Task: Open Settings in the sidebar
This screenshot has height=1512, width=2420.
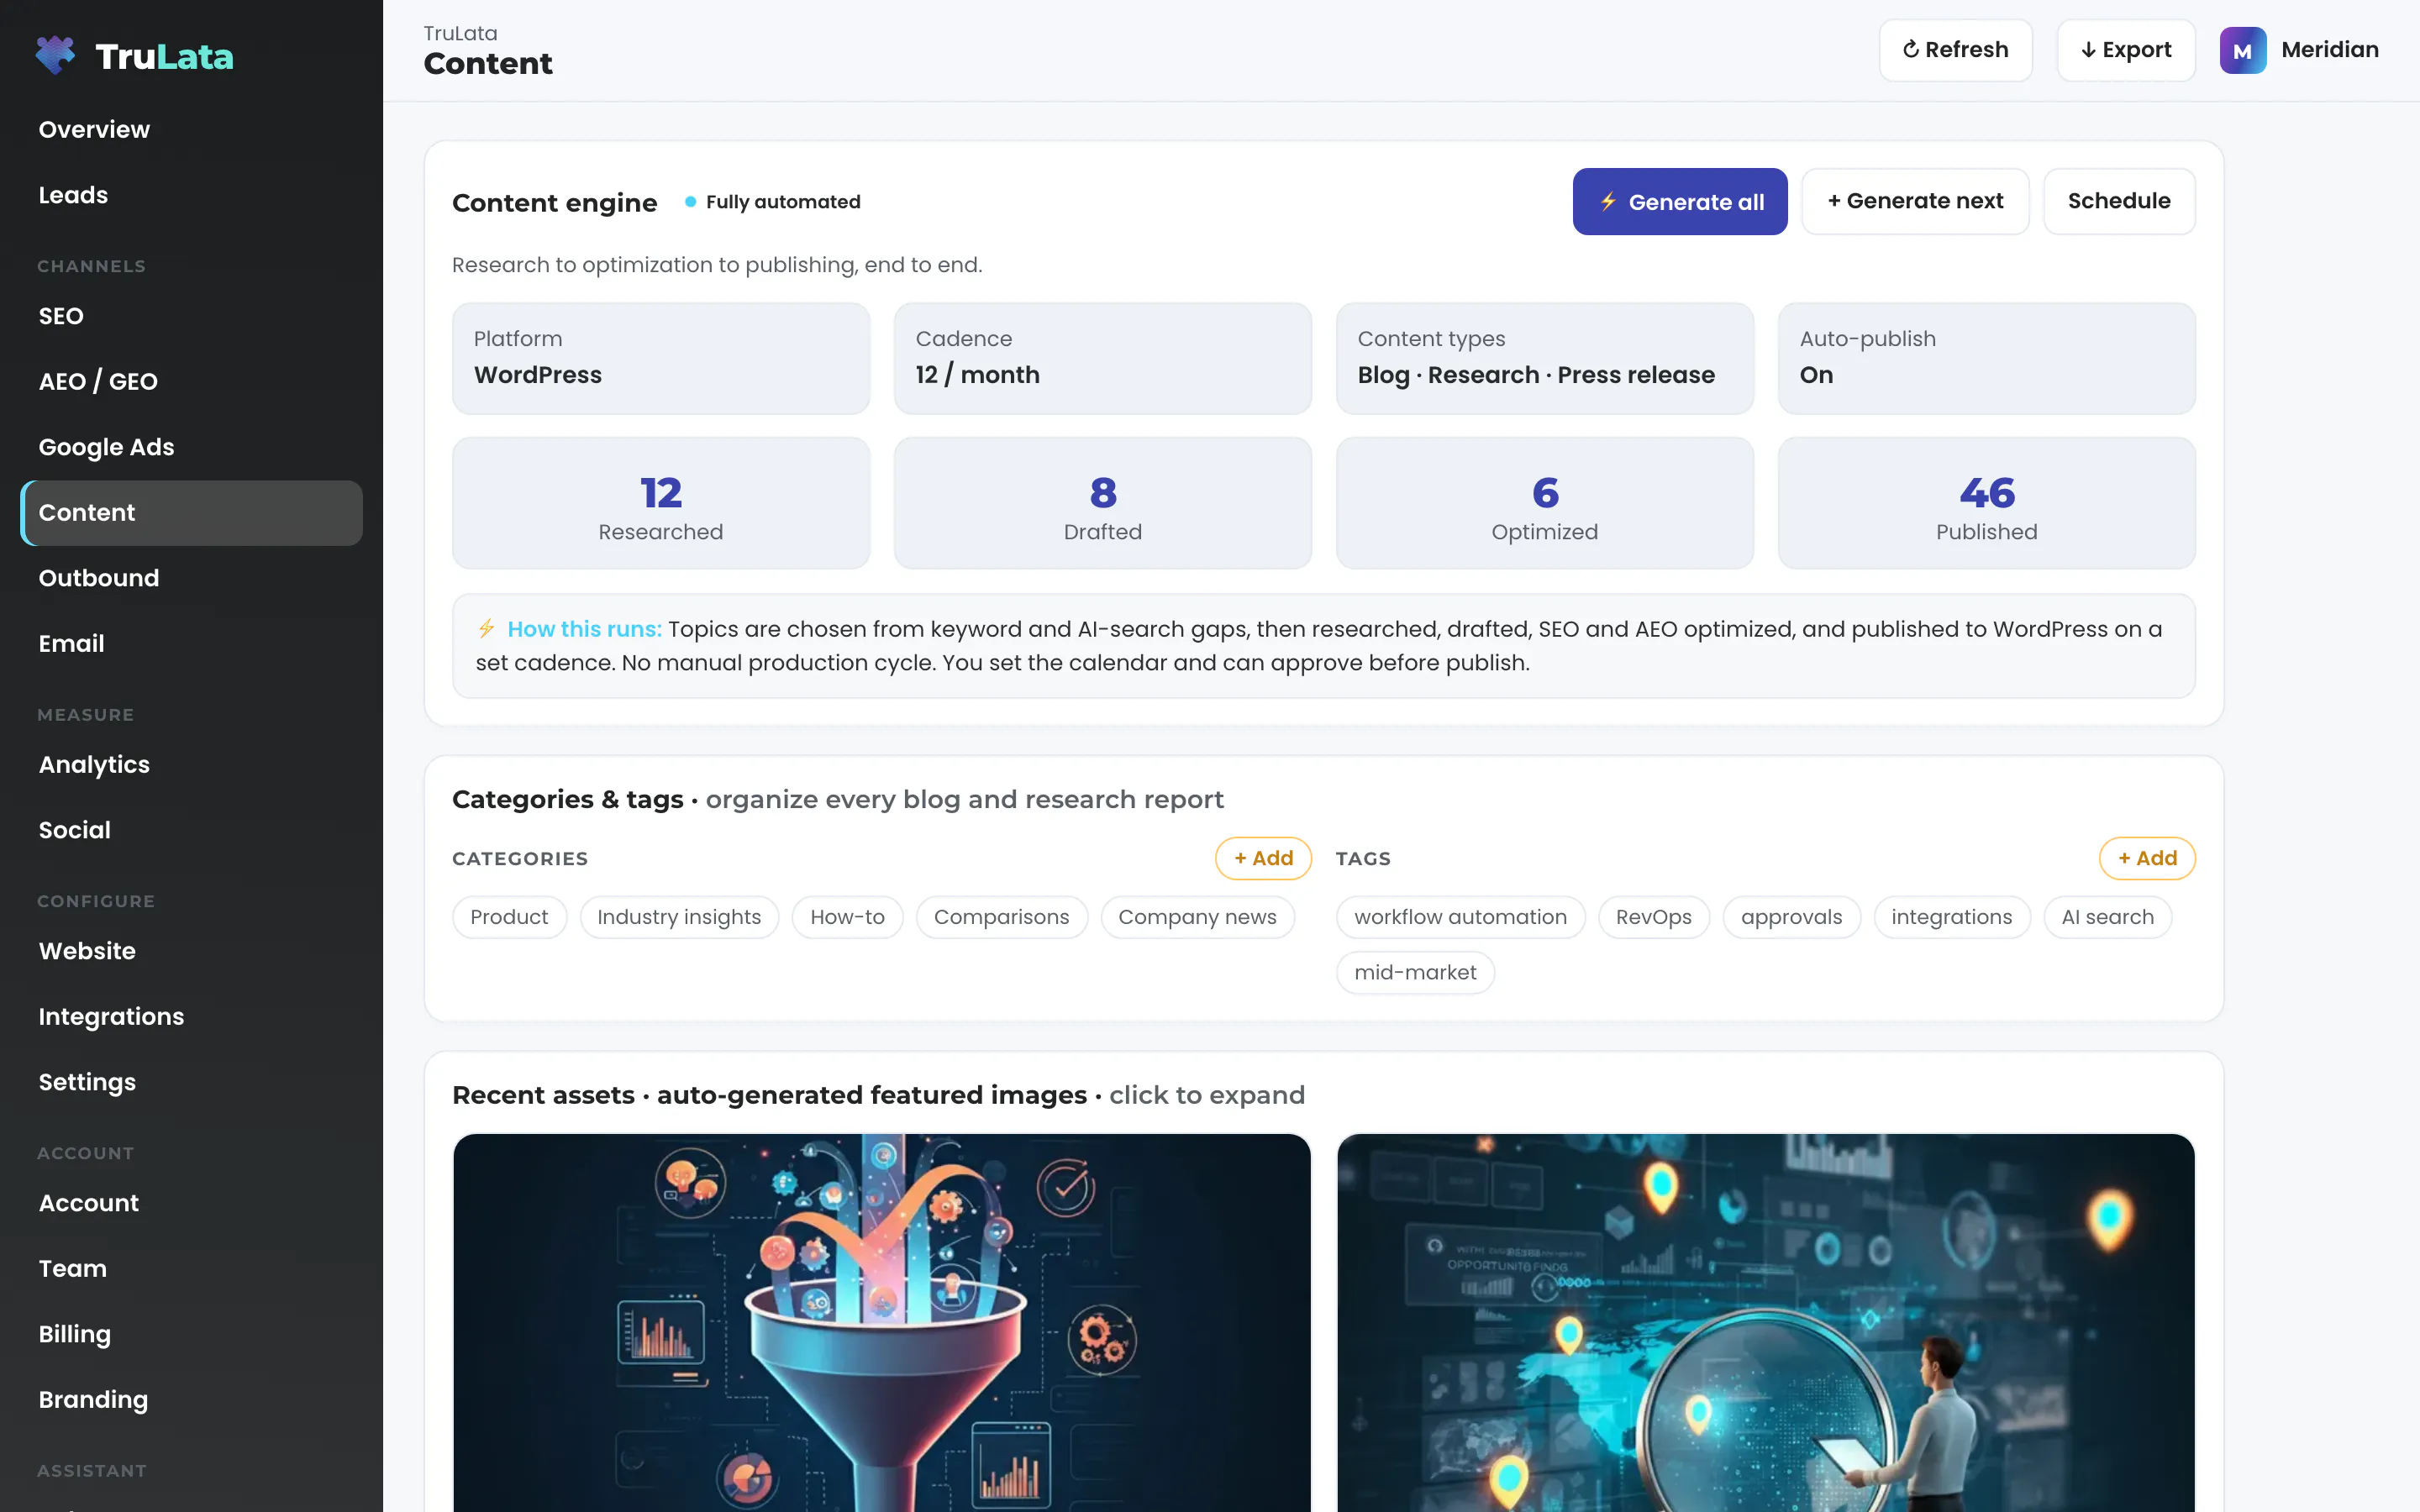Action: coord(191,1082)
